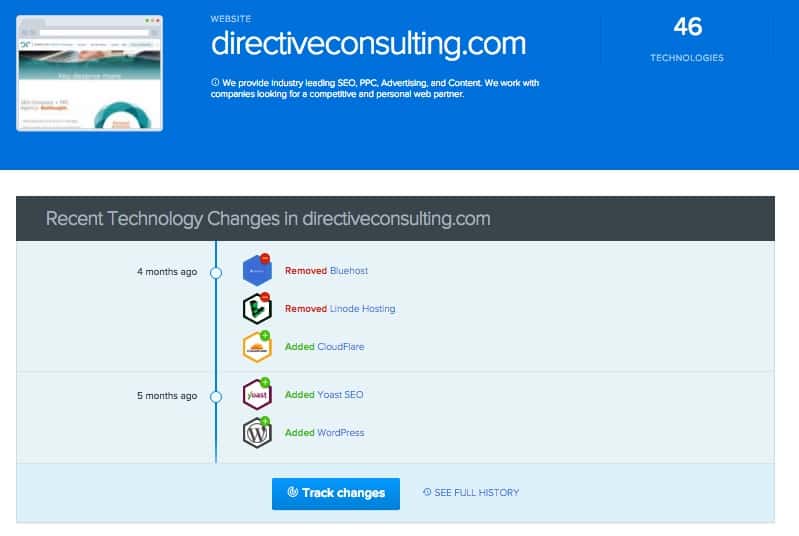Click the clock icon beside See Full History
Viewport: 799px width, 536px height.
point(427,492)
